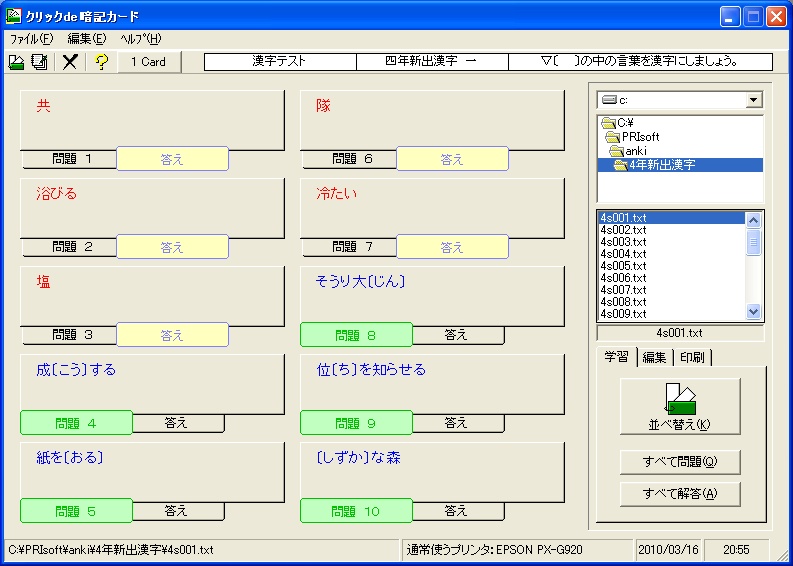
Task: Click green 問題 10 button
Action: coord(357,511)
